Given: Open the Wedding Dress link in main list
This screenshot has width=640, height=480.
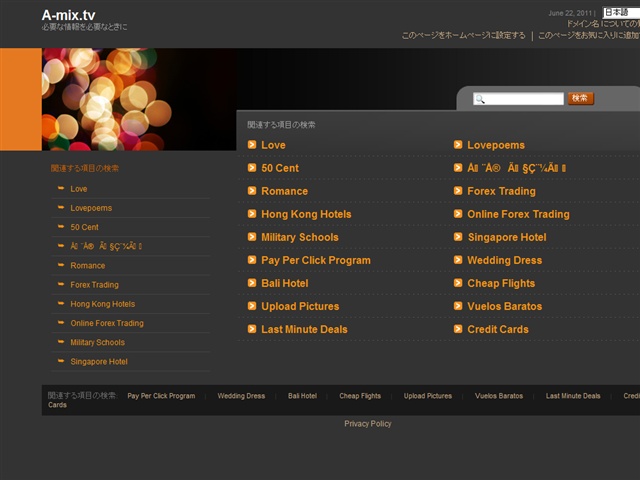Looking at the screenshot, I should (x=504, y=260).
